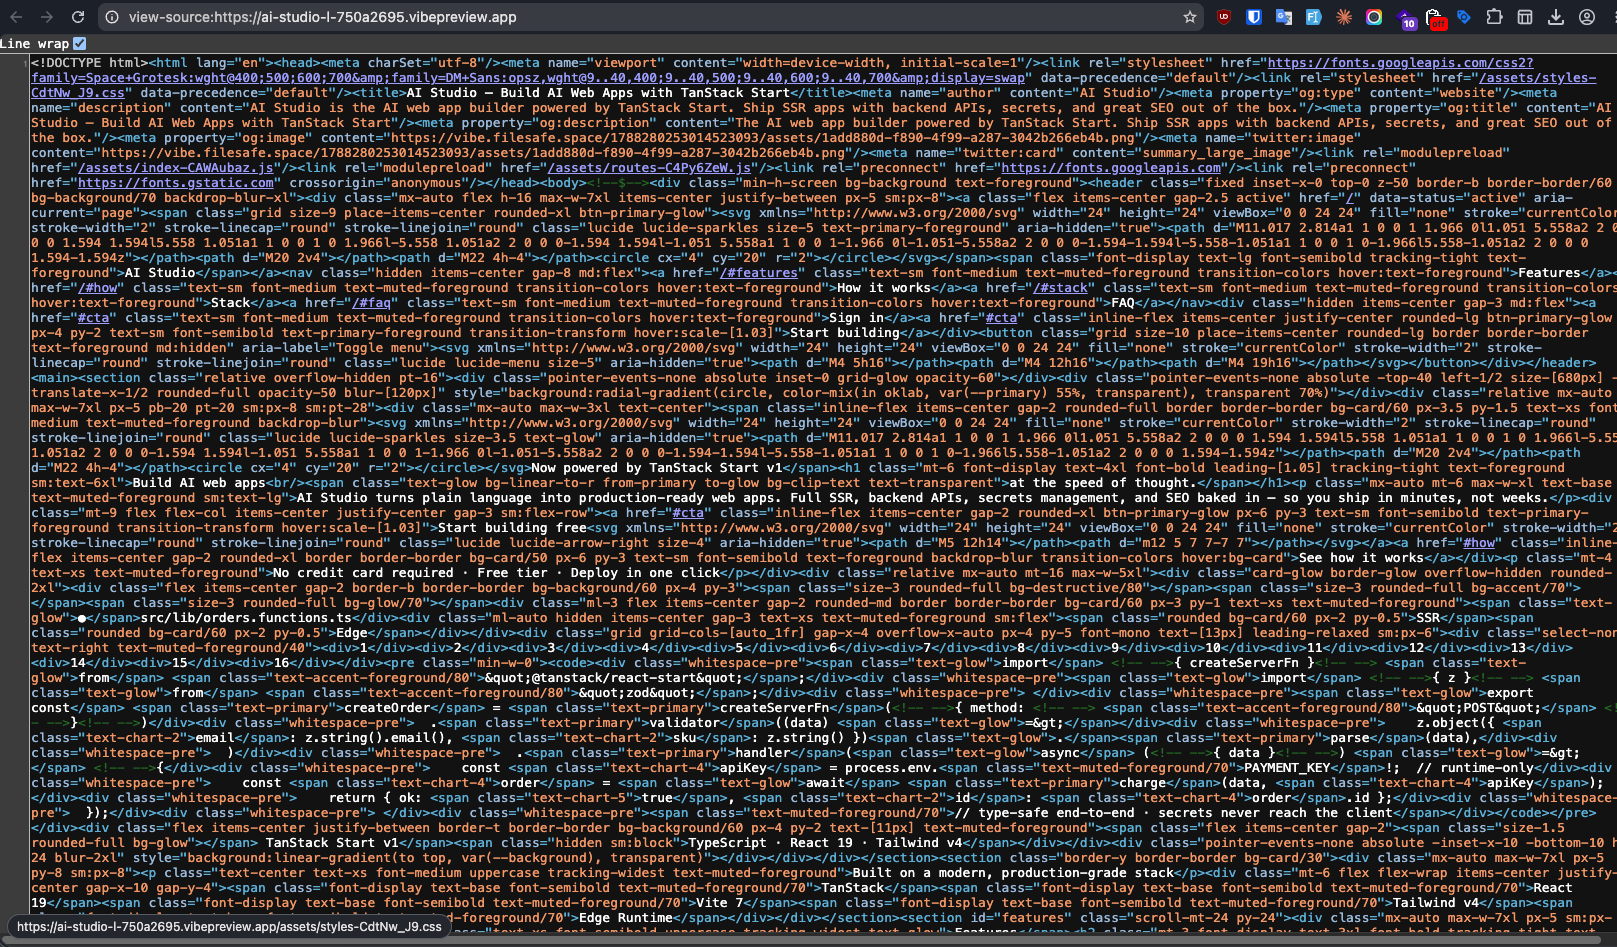Click the 'See how it works' text
This screenshot has width=1617, height=947.
coord(1361,558)
